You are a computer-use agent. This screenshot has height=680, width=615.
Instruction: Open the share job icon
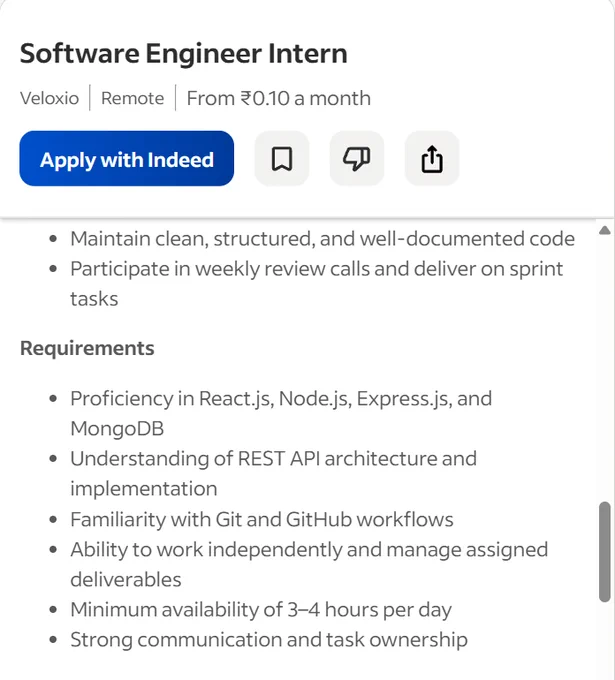point(432,159)
